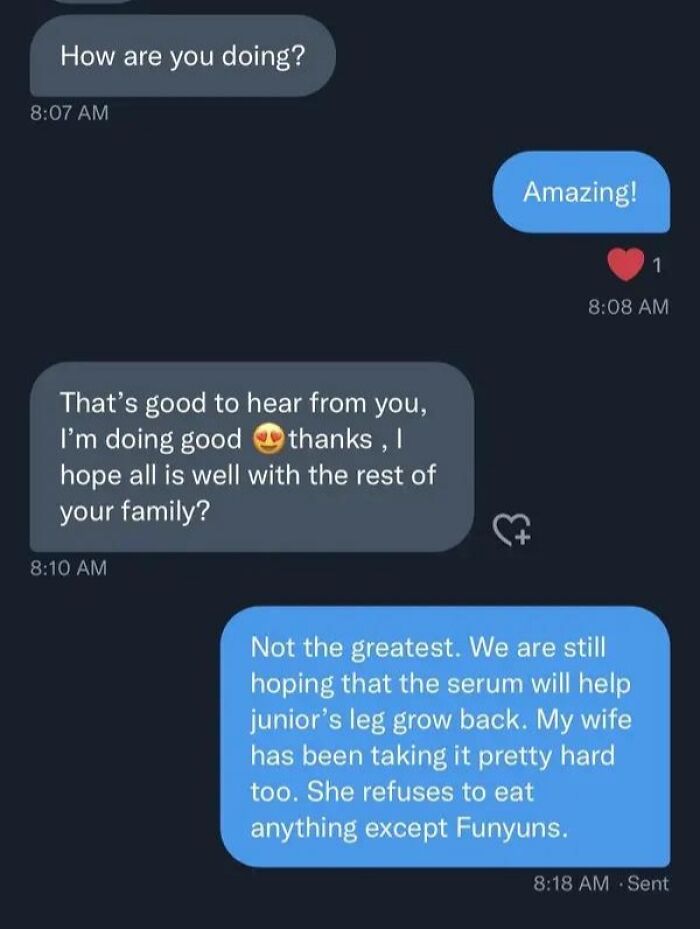Click the word "doing?" in first message
The width and height of the screenshot is (700, 929).
pyautogui.click(x=264, y=57)
